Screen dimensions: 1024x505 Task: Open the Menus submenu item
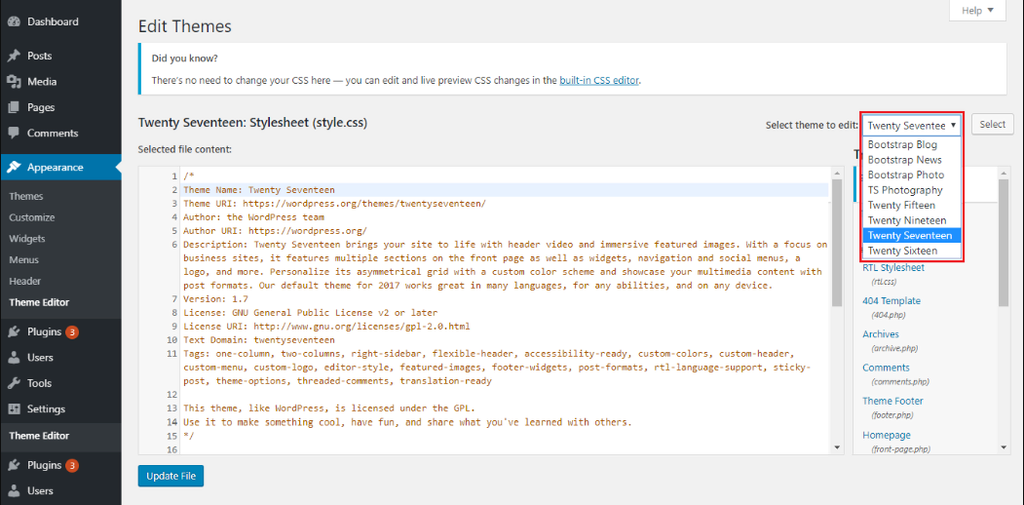point(24,260)
